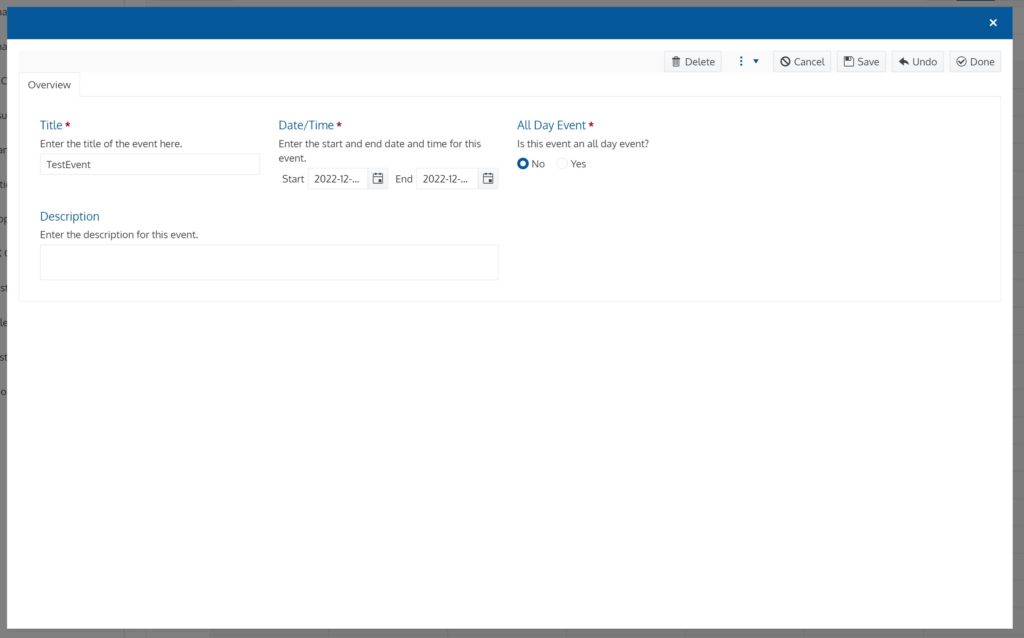This screenshot has width=1024, height=638.
Task: Finish editing with Done
Action: pos(975,61)
